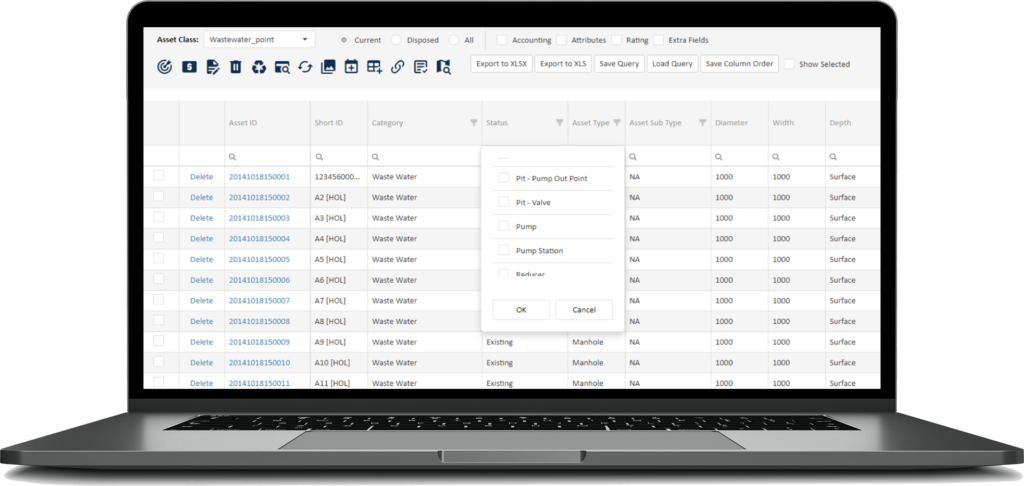Click the Asset ID search field

point(265,157)
